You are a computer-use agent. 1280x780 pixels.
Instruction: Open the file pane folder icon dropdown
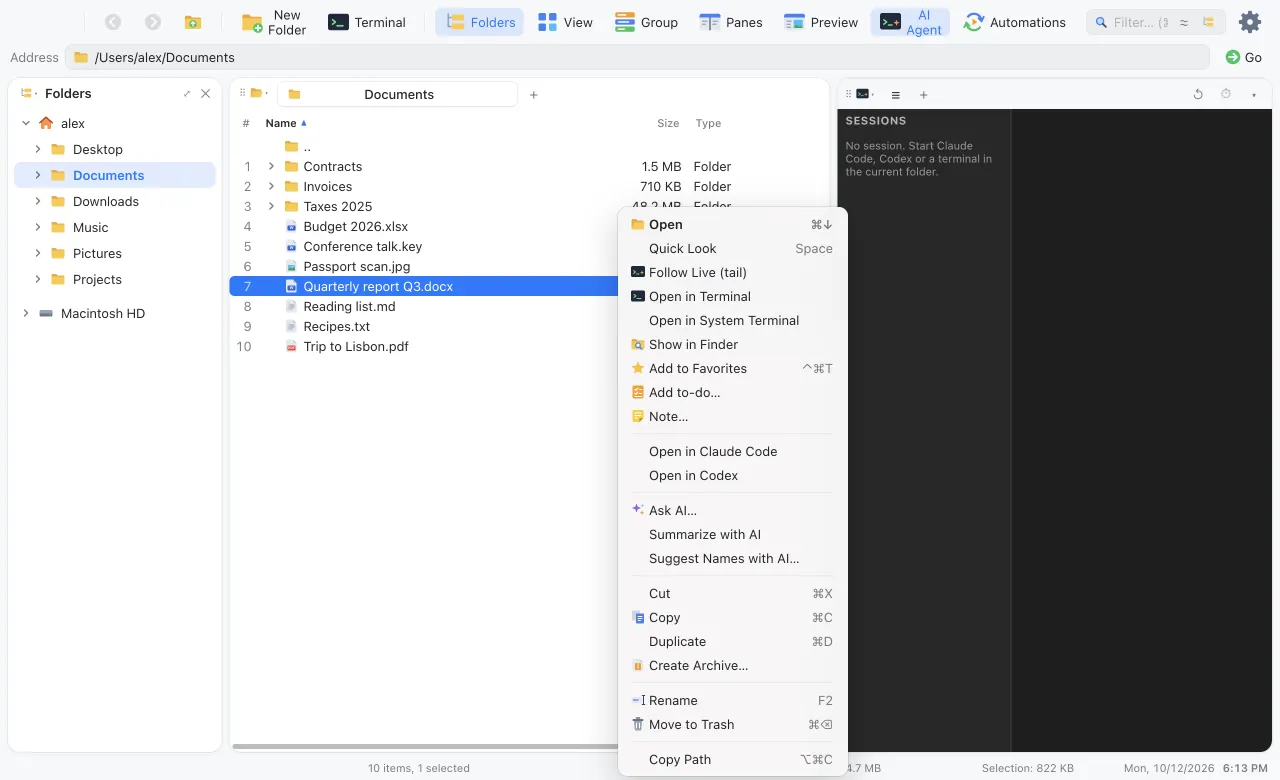tap(258, 94)
